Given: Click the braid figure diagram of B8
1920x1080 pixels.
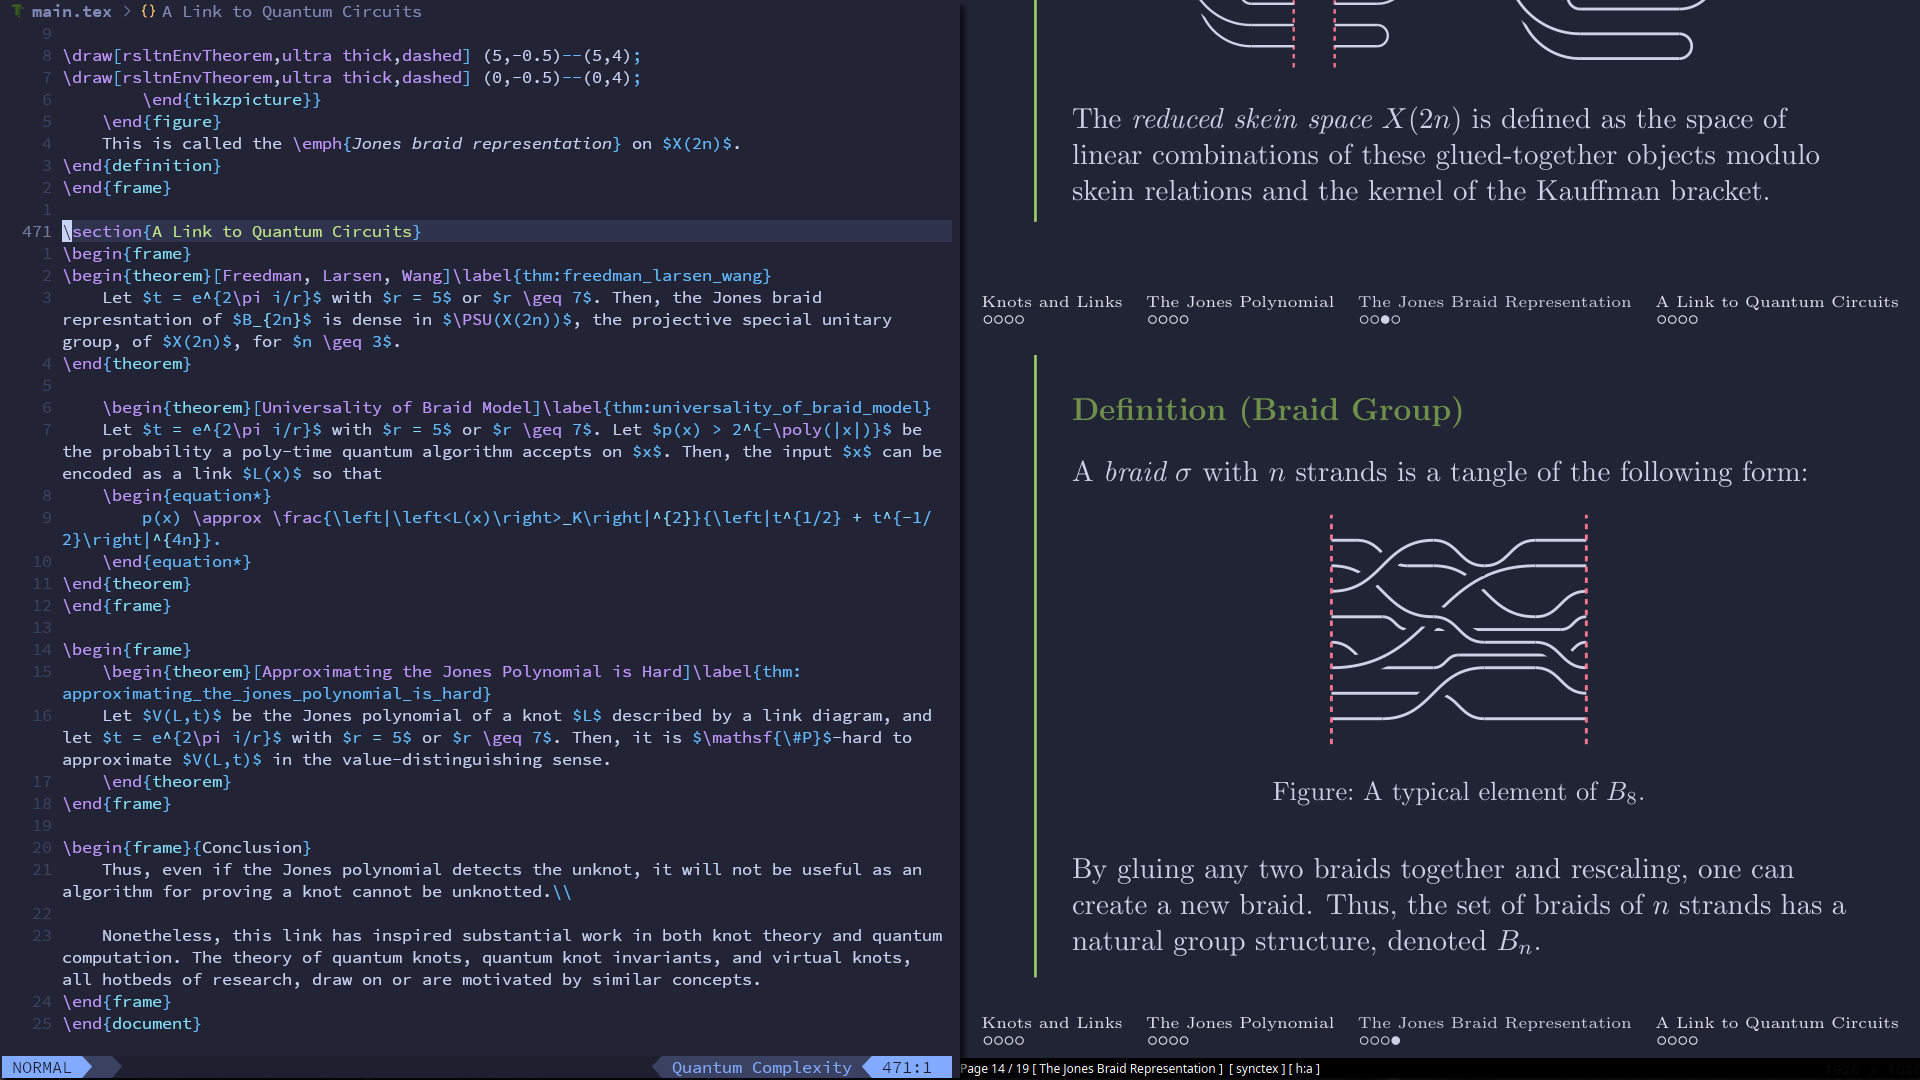Looking at the screenshot, I should pyautogui.click(x=1458, y=630).
